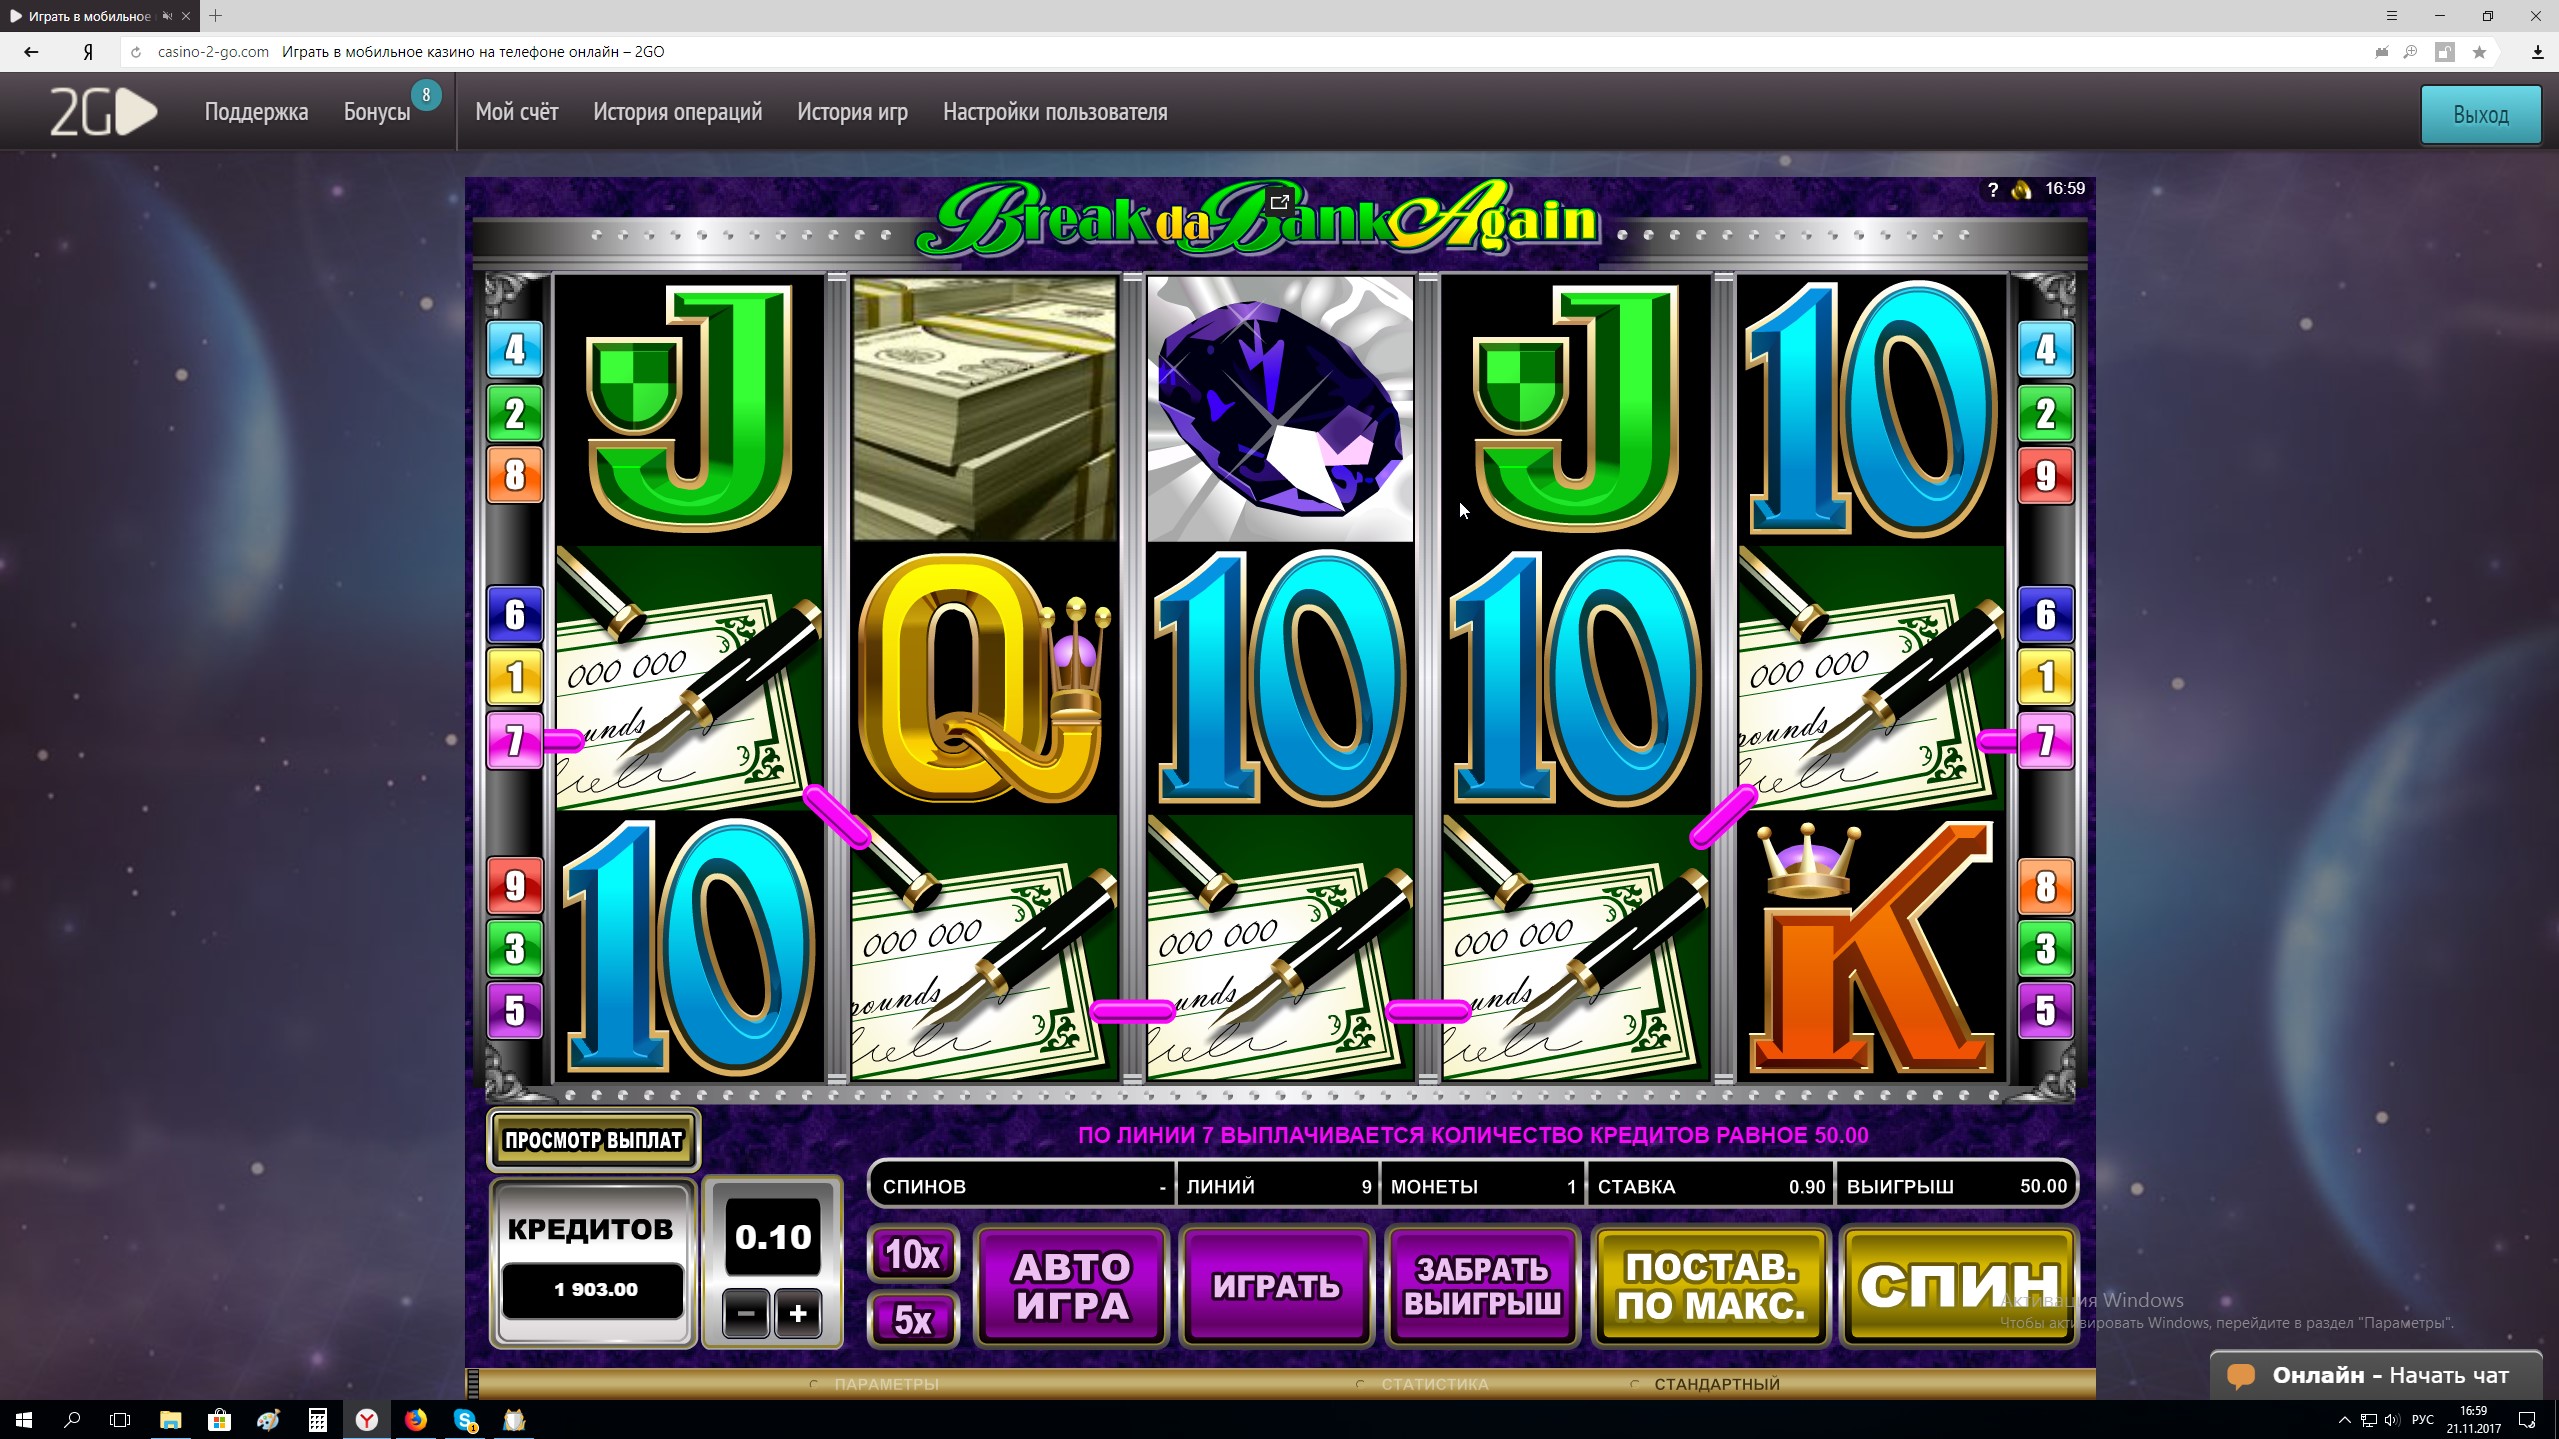This screenshot has height=1439, width=2559.
Task: Open game help question mark icon
Action: [1992, 190]
